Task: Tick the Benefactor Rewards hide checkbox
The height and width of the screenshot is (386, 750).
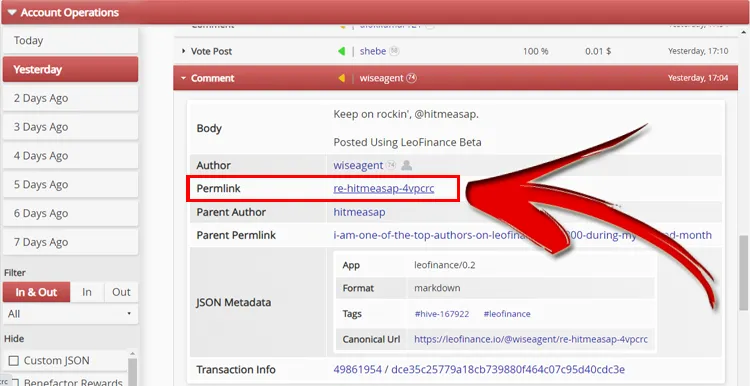Action: [14, 383]
